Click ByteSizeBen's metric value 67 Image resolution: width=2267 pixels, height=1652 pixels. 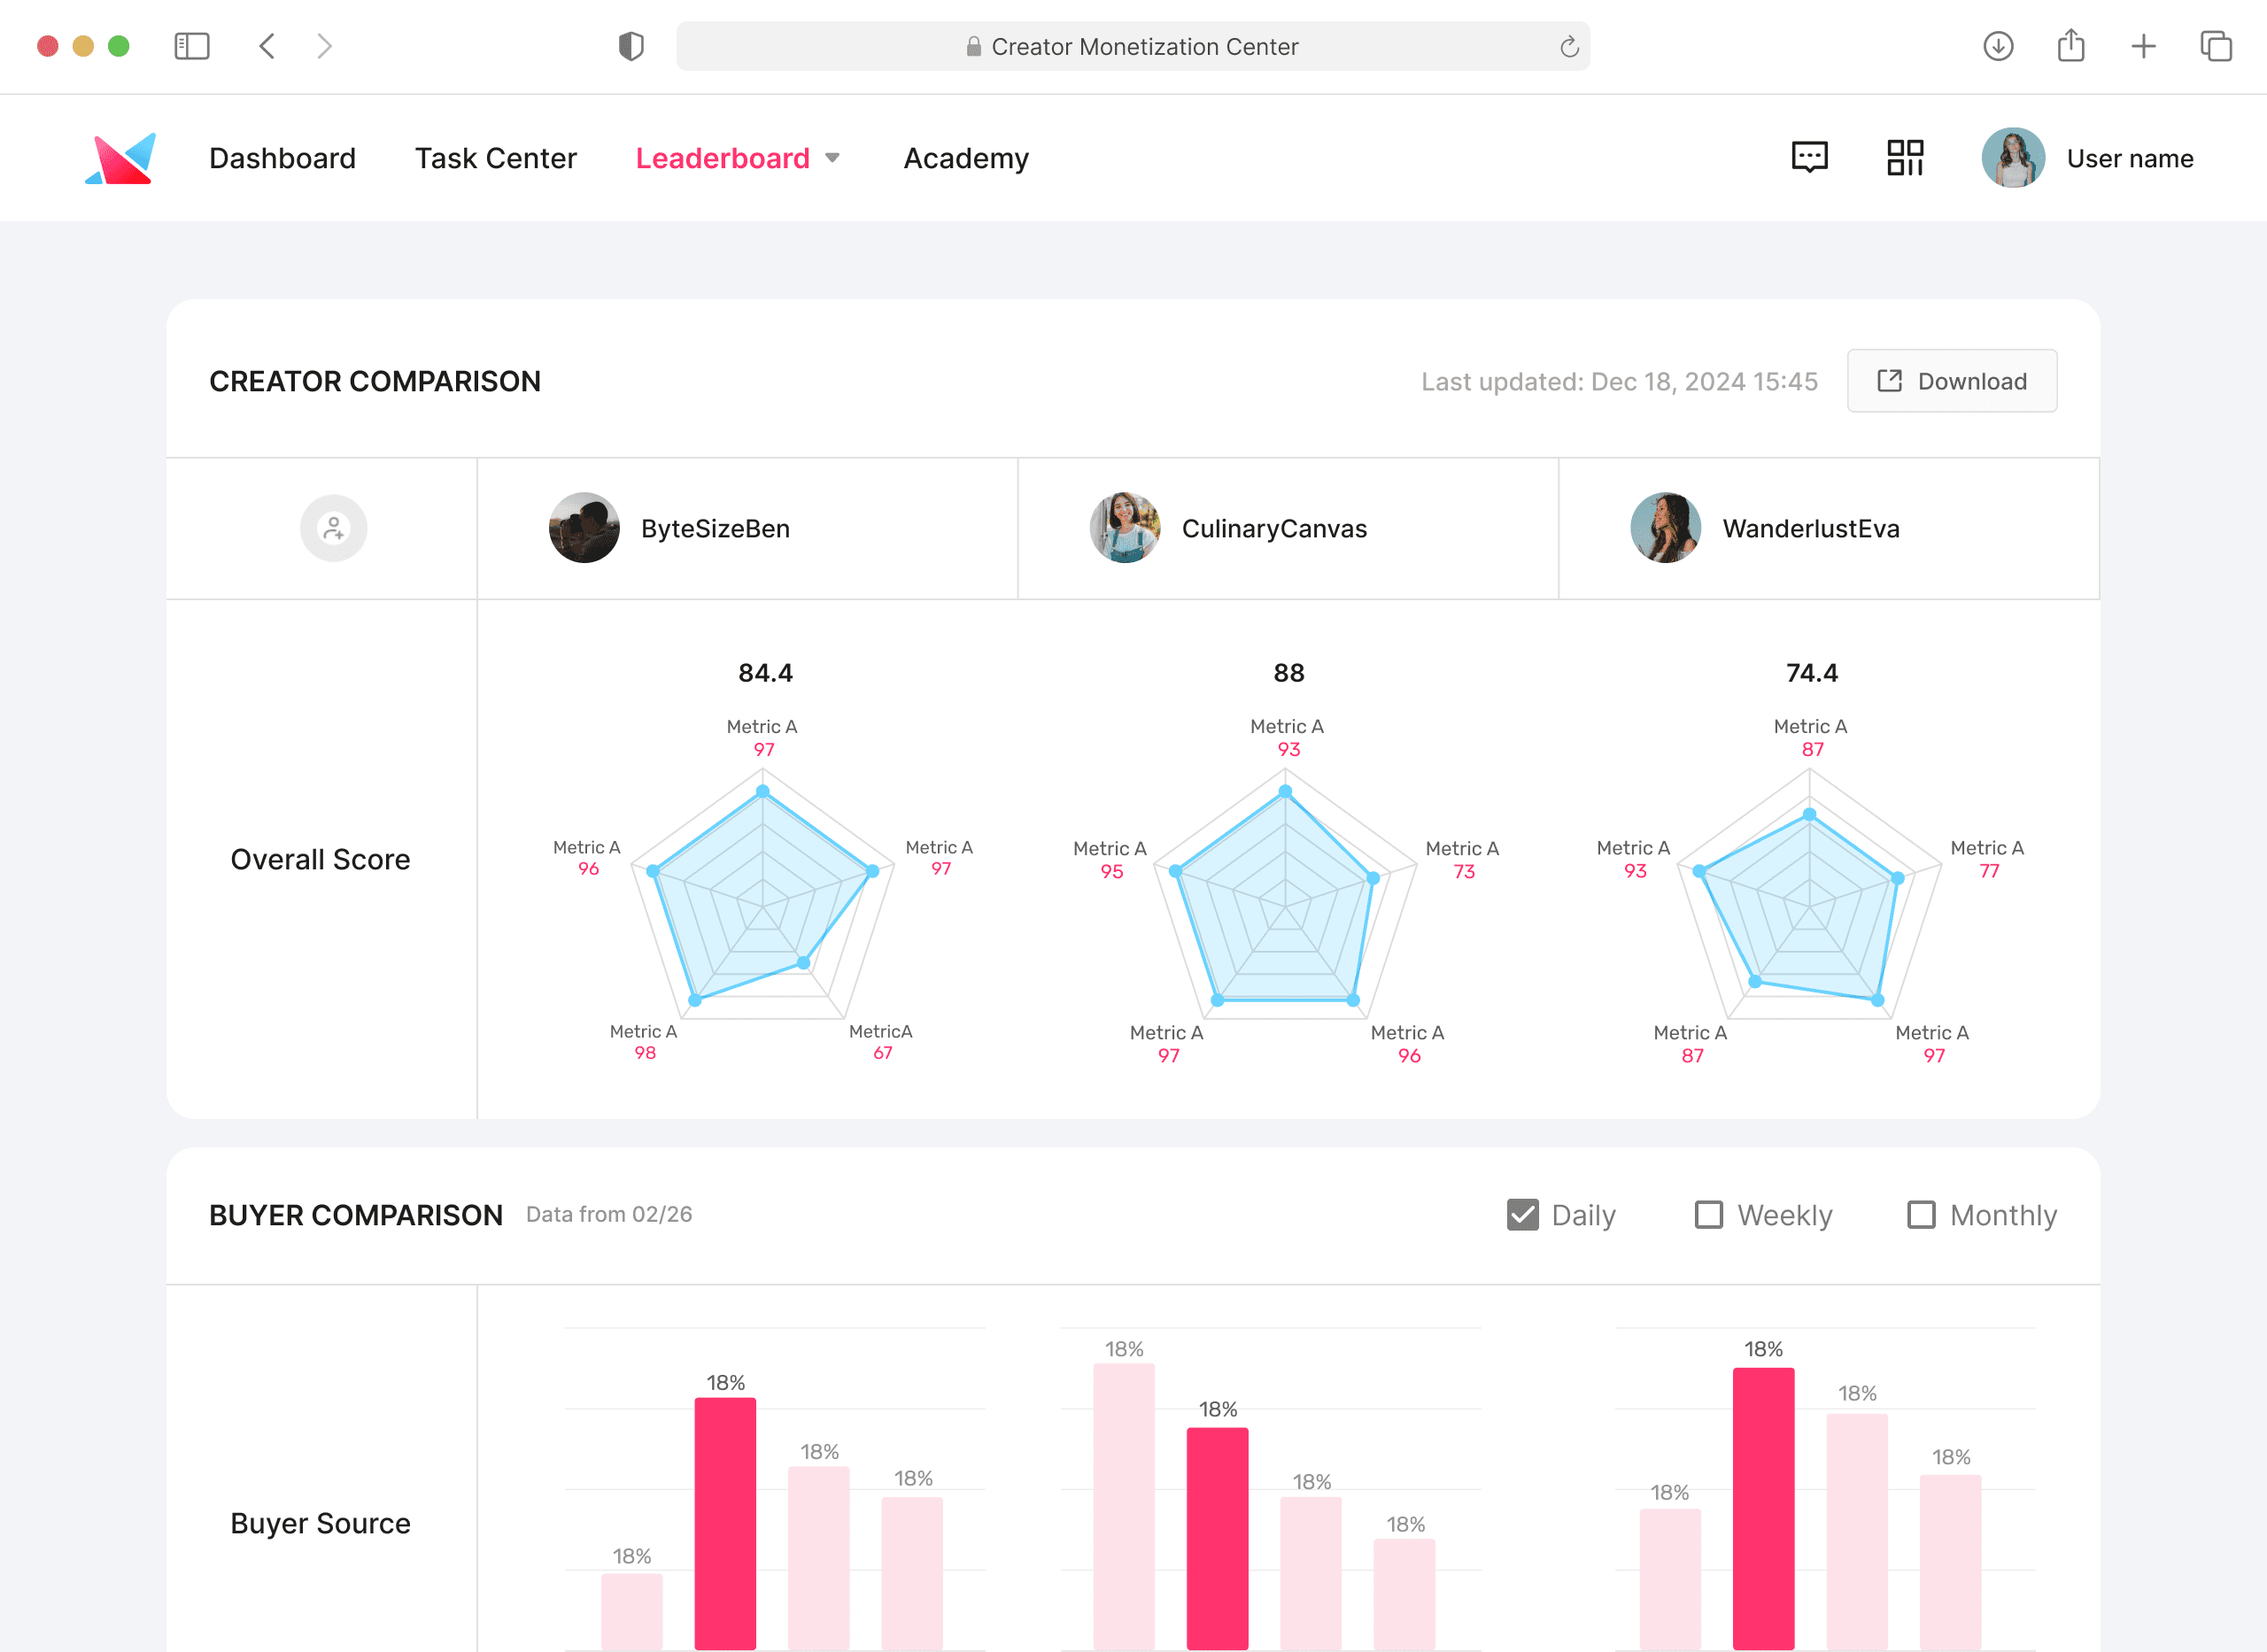[882, 1053]
